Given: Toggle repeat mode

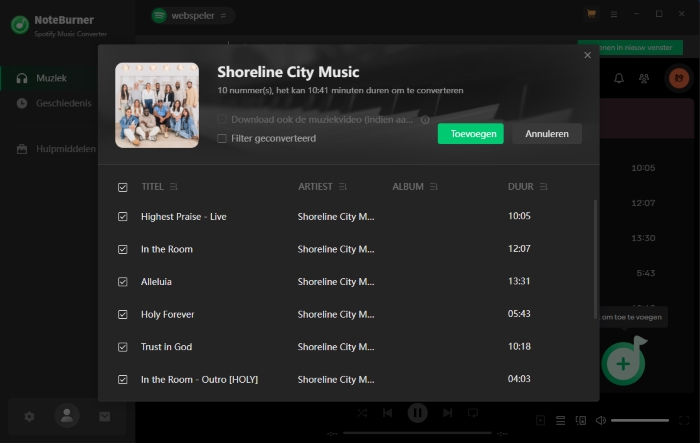Looking at the screenshot, I should [x=473, y=413].
